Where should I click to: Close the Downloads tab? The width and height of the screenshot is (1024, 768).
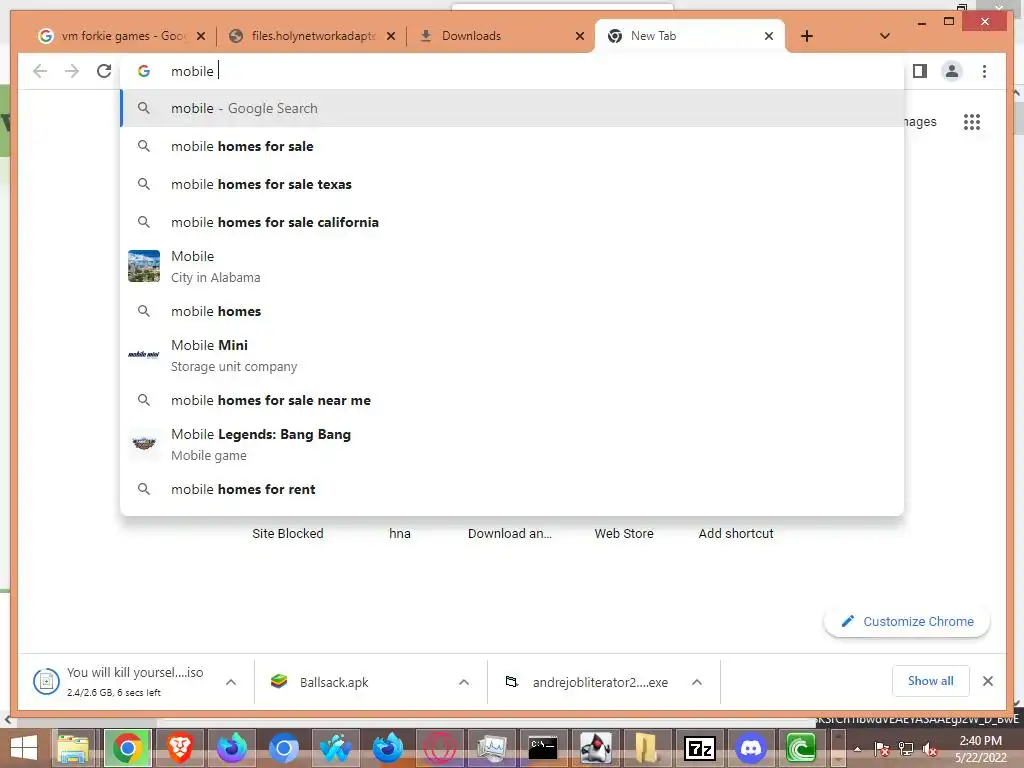[579, 36]
